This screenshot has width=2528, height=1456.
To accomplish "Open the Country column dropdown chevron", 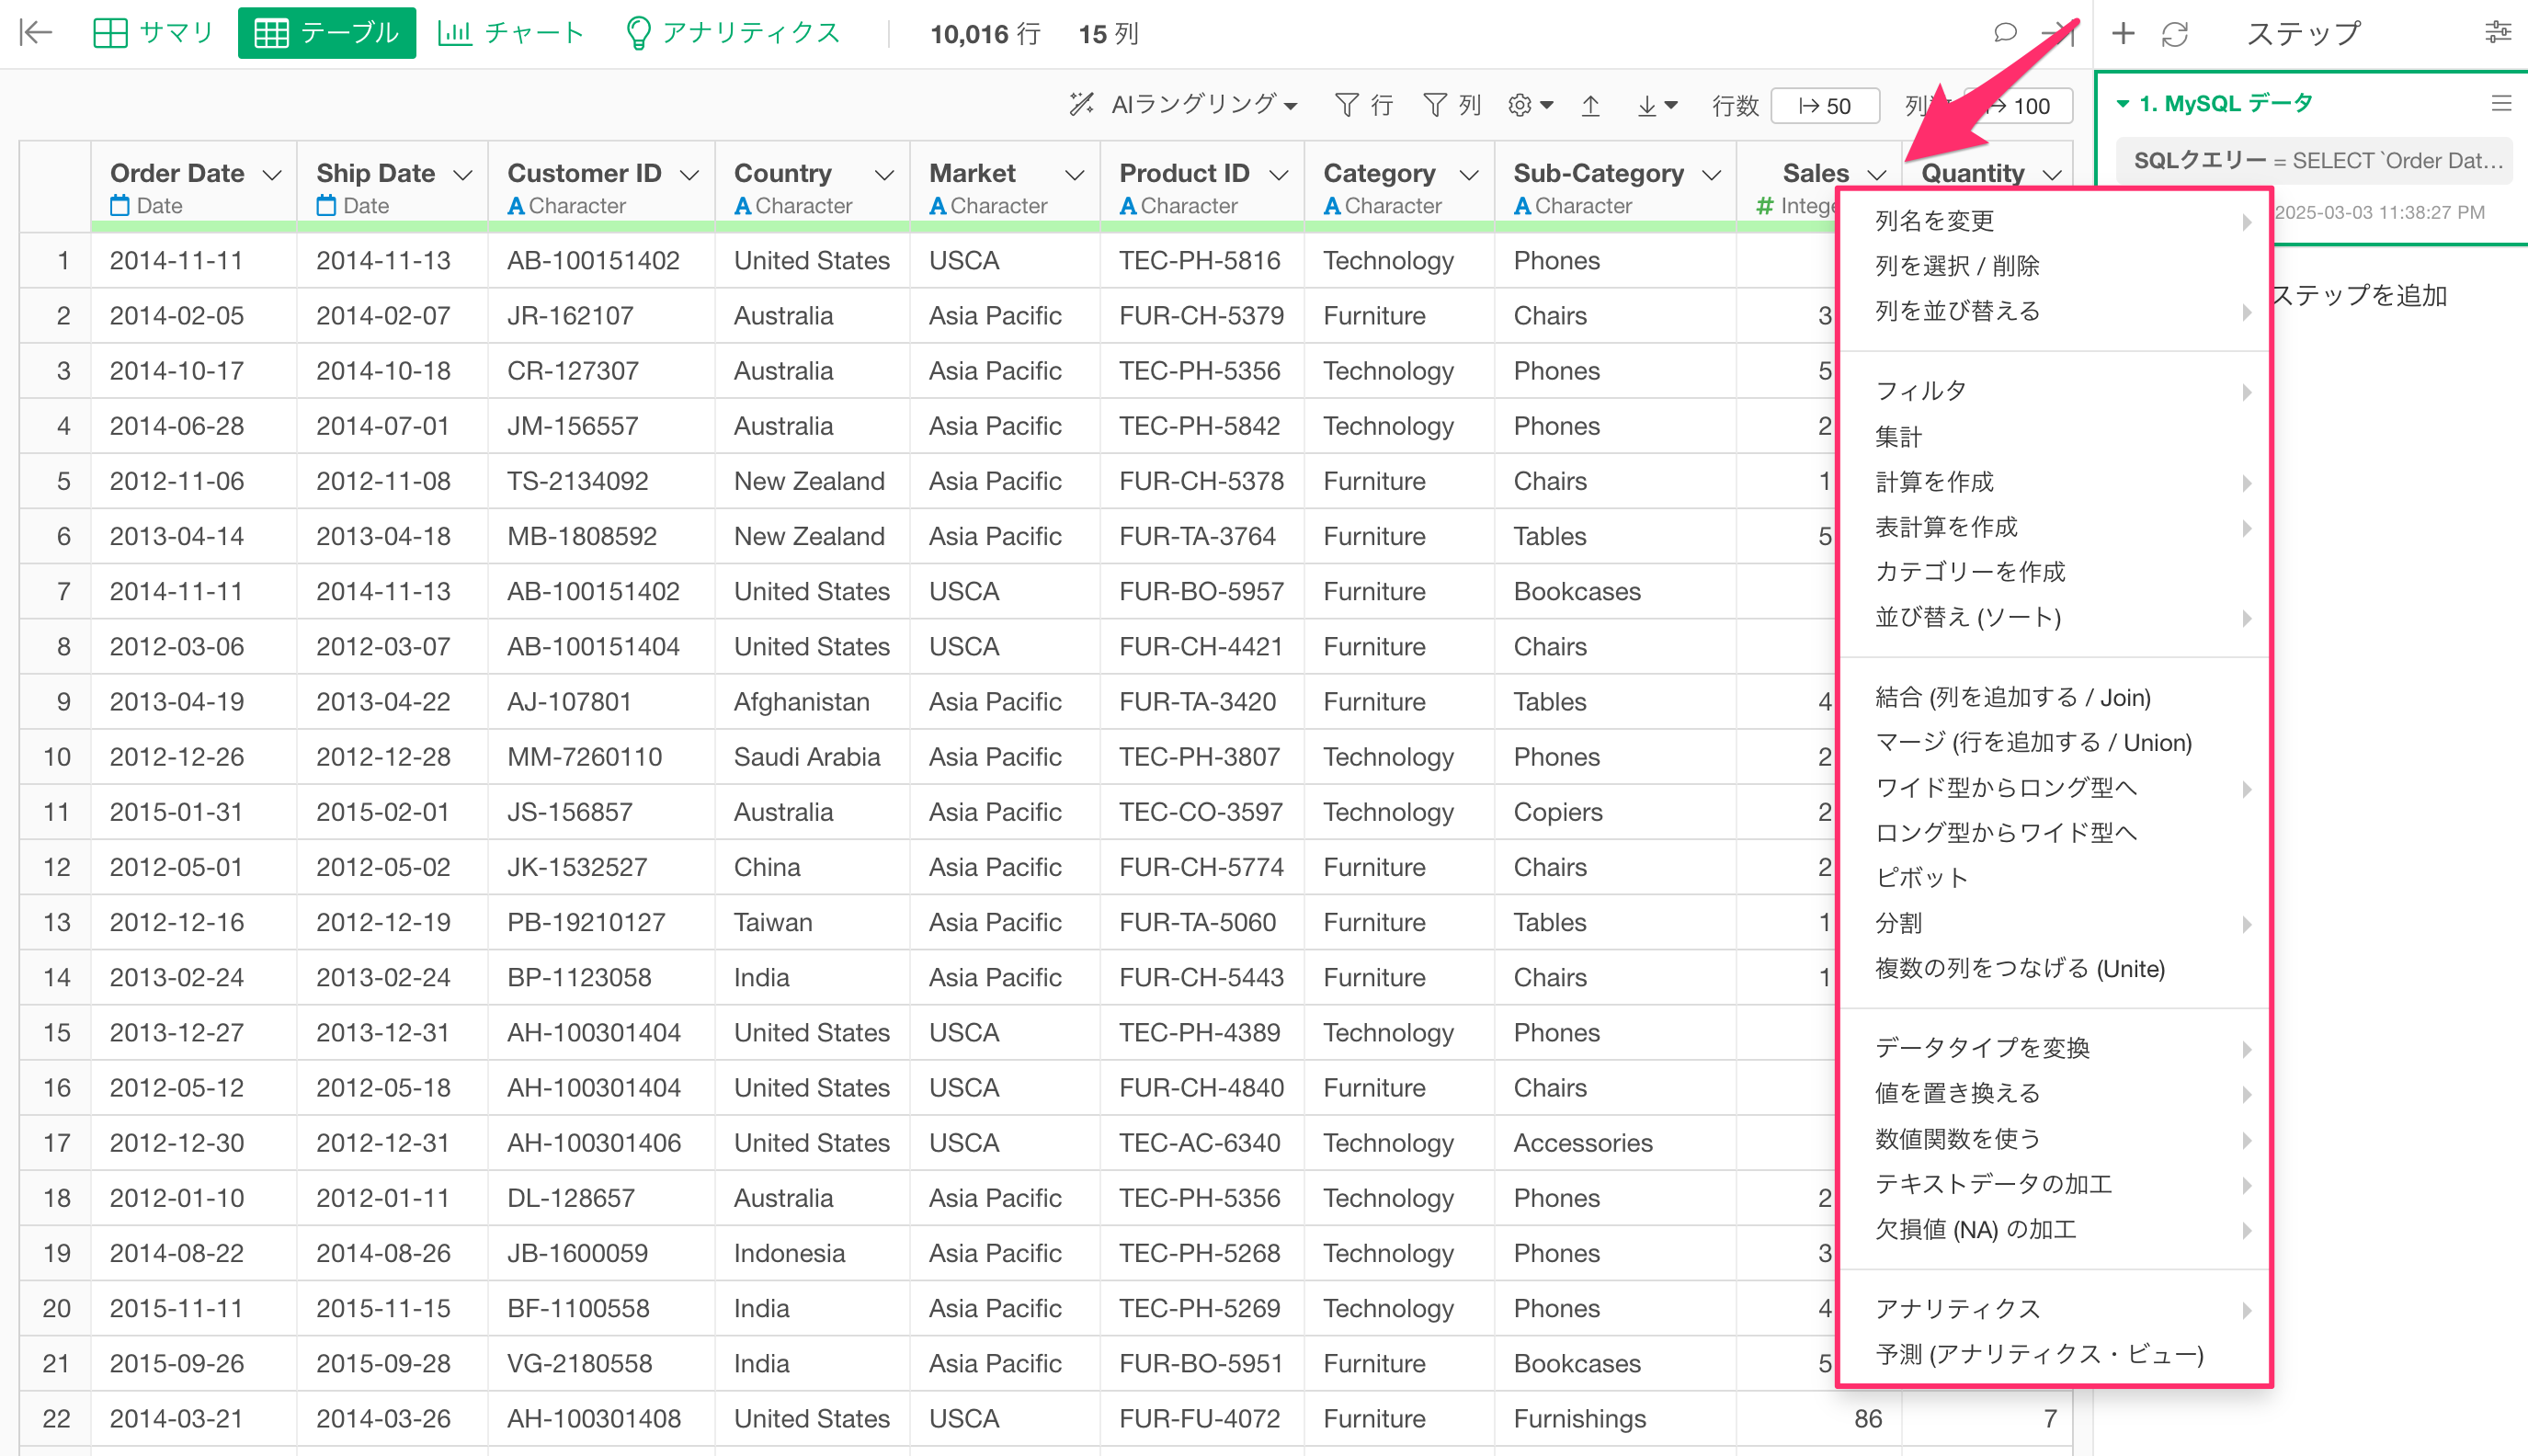I will 884,175.
